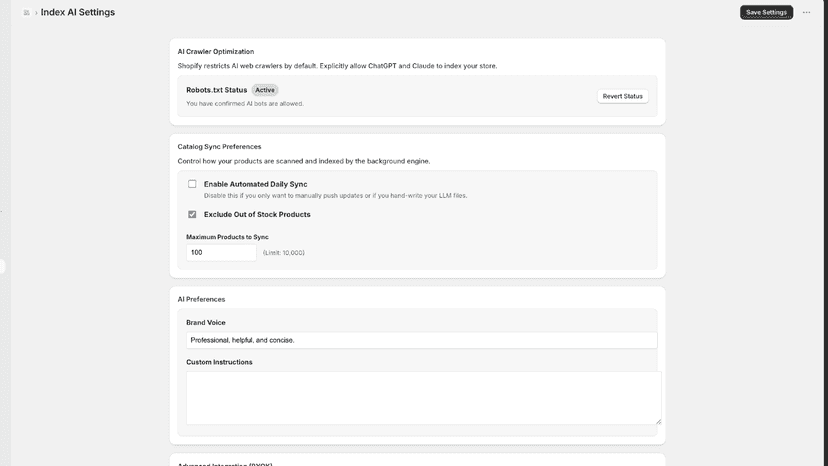The height and width of the screenshot is (466, 828).
Task: Click the Maximum Products to Sync label
Action: pos(227,237)
